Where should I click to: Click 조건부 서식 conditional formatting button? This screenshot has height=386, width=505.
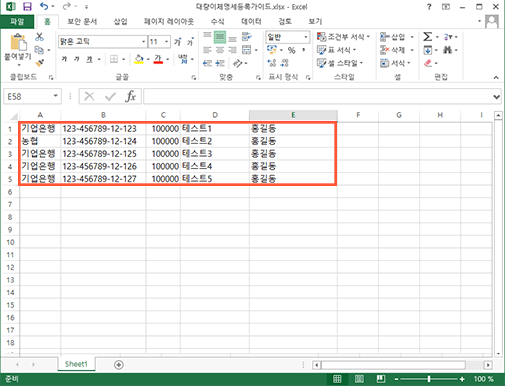[x=344, y=37]
